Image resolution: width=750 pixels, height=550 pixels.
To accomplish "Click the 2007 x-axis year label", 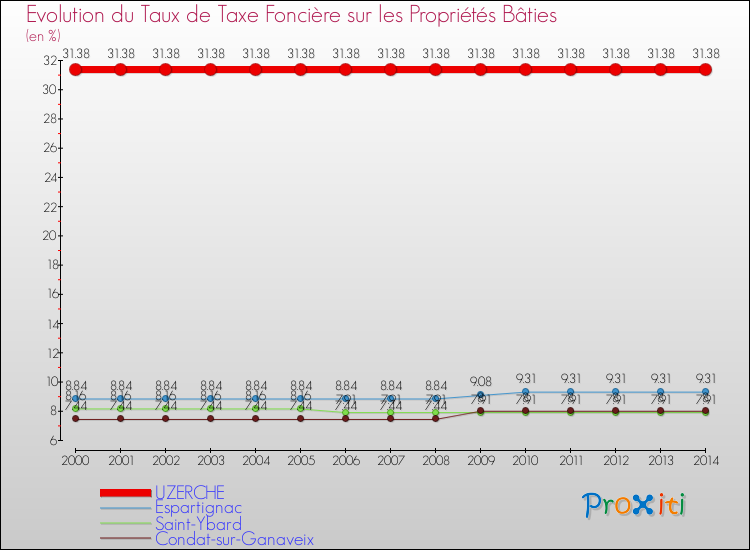I will [391, 461].
